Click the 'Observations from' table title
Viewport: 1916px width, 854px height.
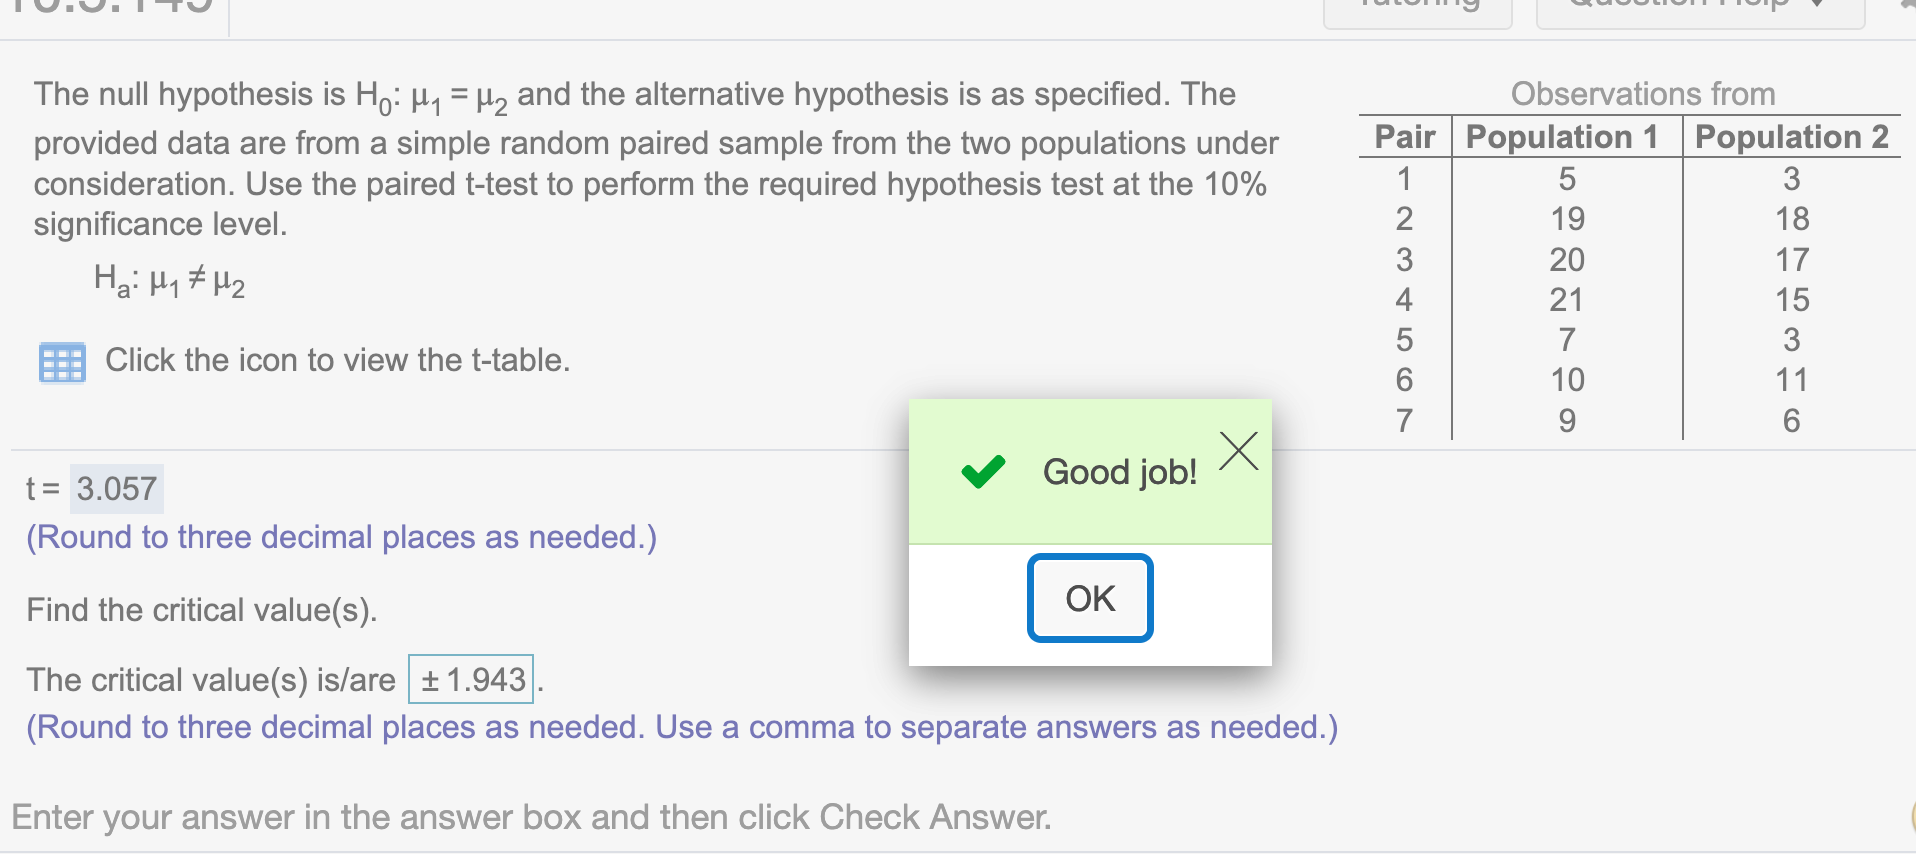tap(1643, 94)
